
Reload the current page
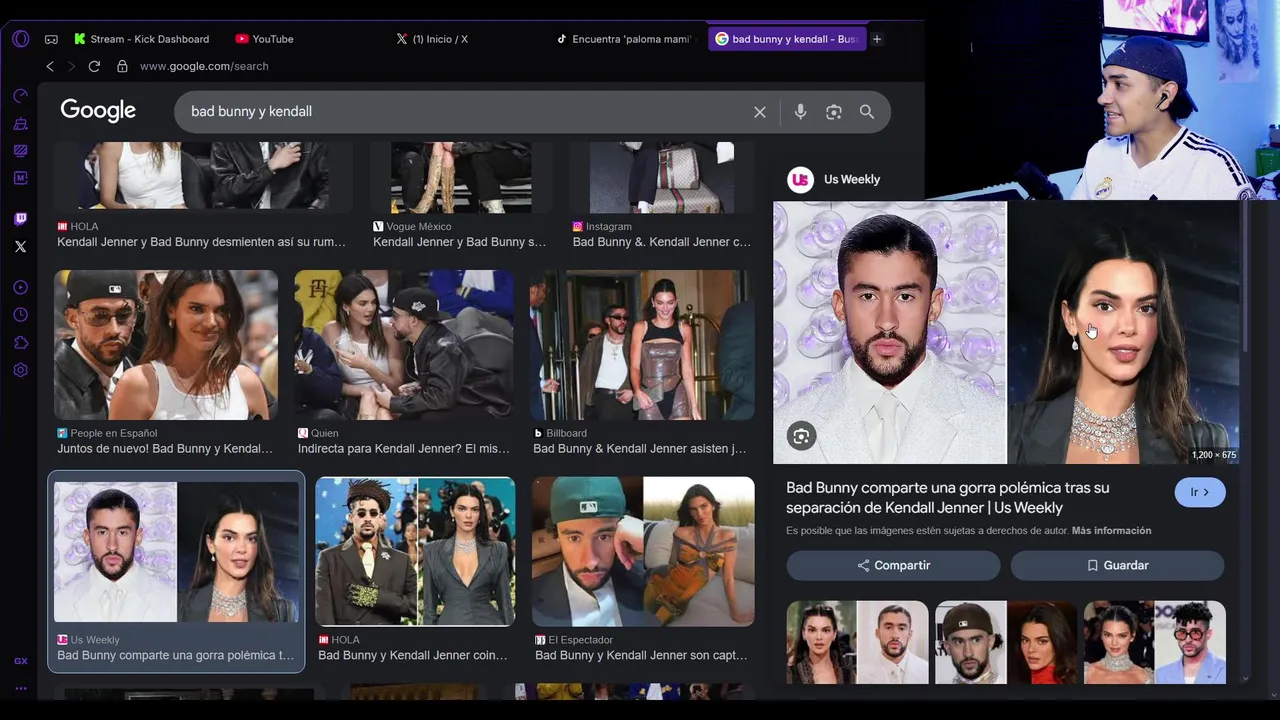[x=94, y=66]
